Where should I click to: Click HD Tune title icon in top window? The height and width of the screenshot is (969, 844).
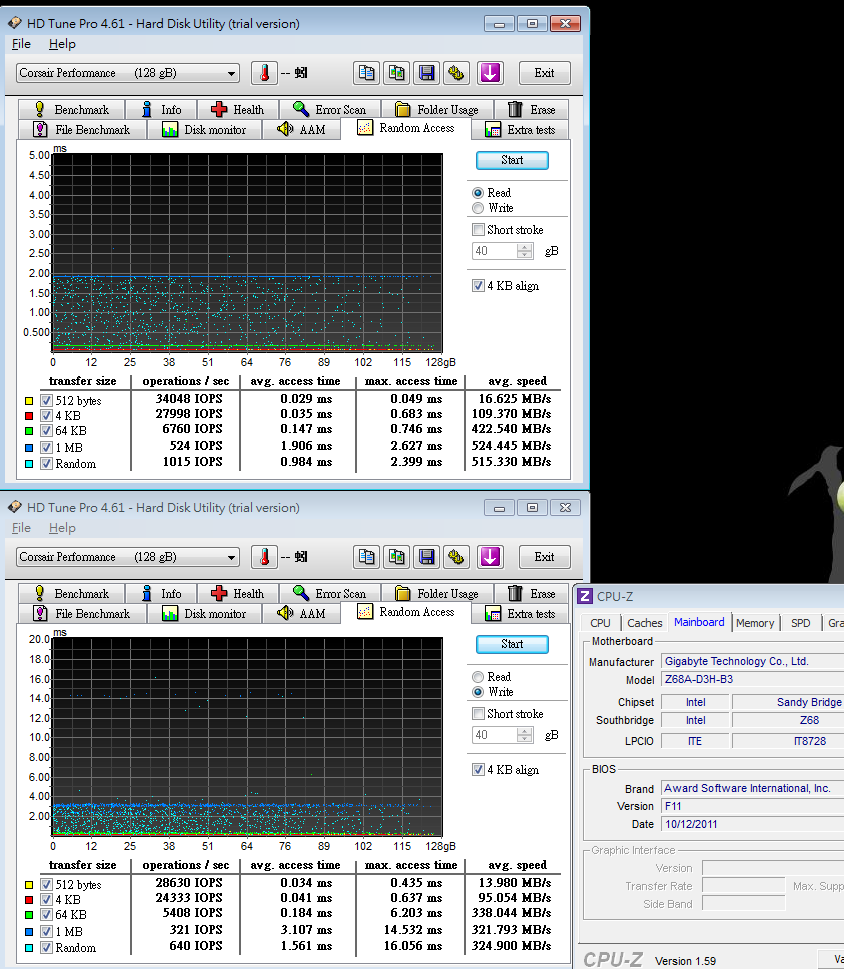[14, 23]
